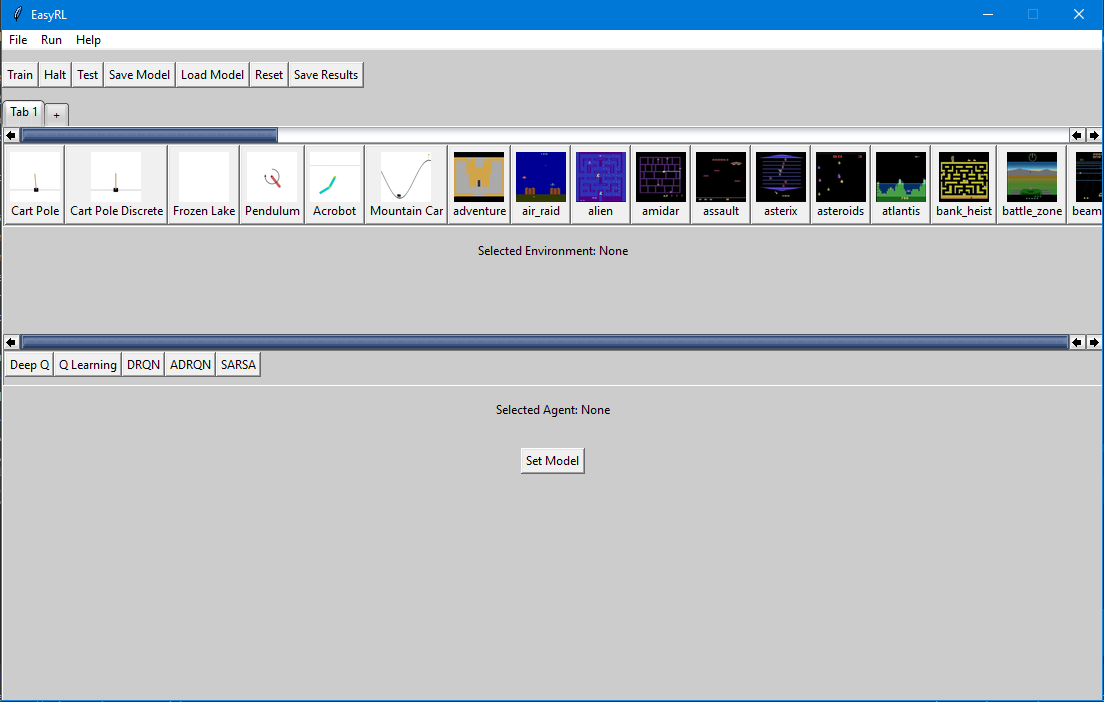
Task: Add a new tab with plus button
Action: point(56,115)
